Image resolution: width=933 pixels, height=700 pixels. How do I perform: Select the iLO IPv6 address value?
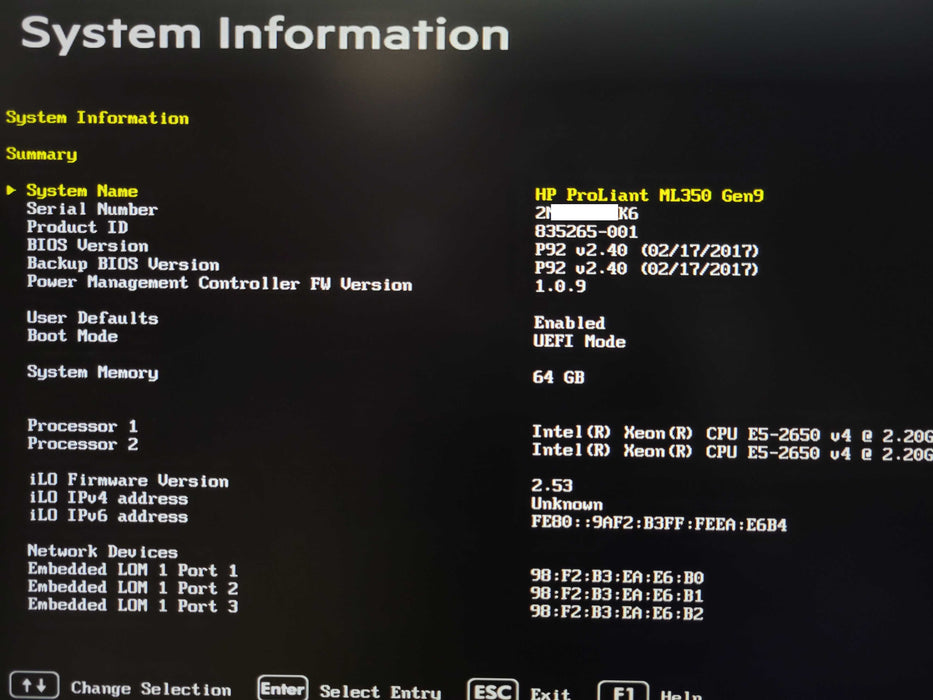point(659,523)
